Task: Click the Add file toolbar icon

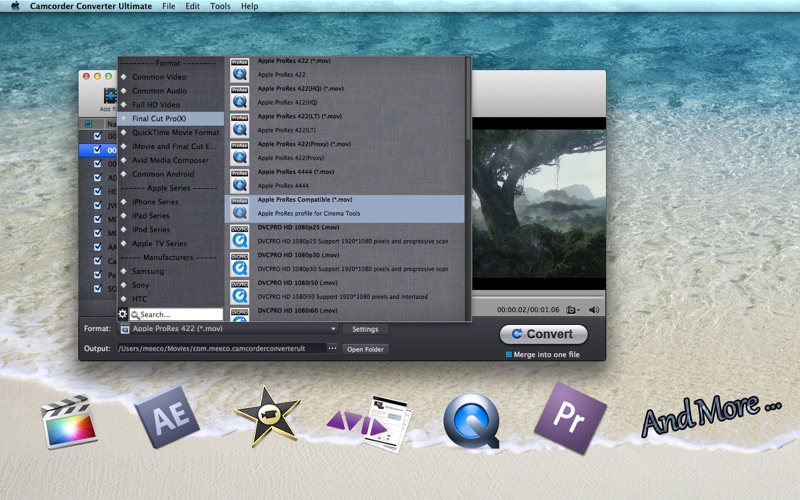Action: coord(110,97)
